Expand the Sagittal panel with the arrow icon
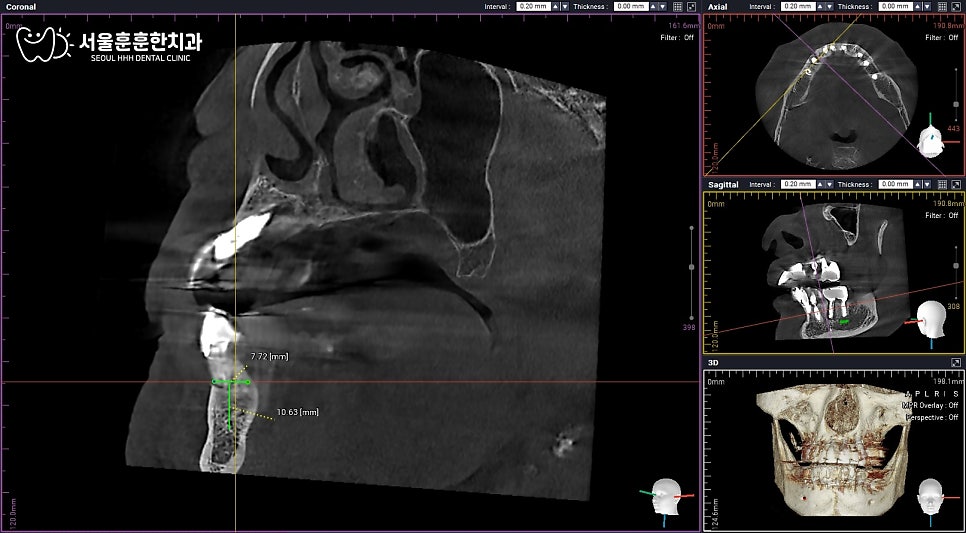This screenshot has height=533, width=966. (x=956, y=184)
